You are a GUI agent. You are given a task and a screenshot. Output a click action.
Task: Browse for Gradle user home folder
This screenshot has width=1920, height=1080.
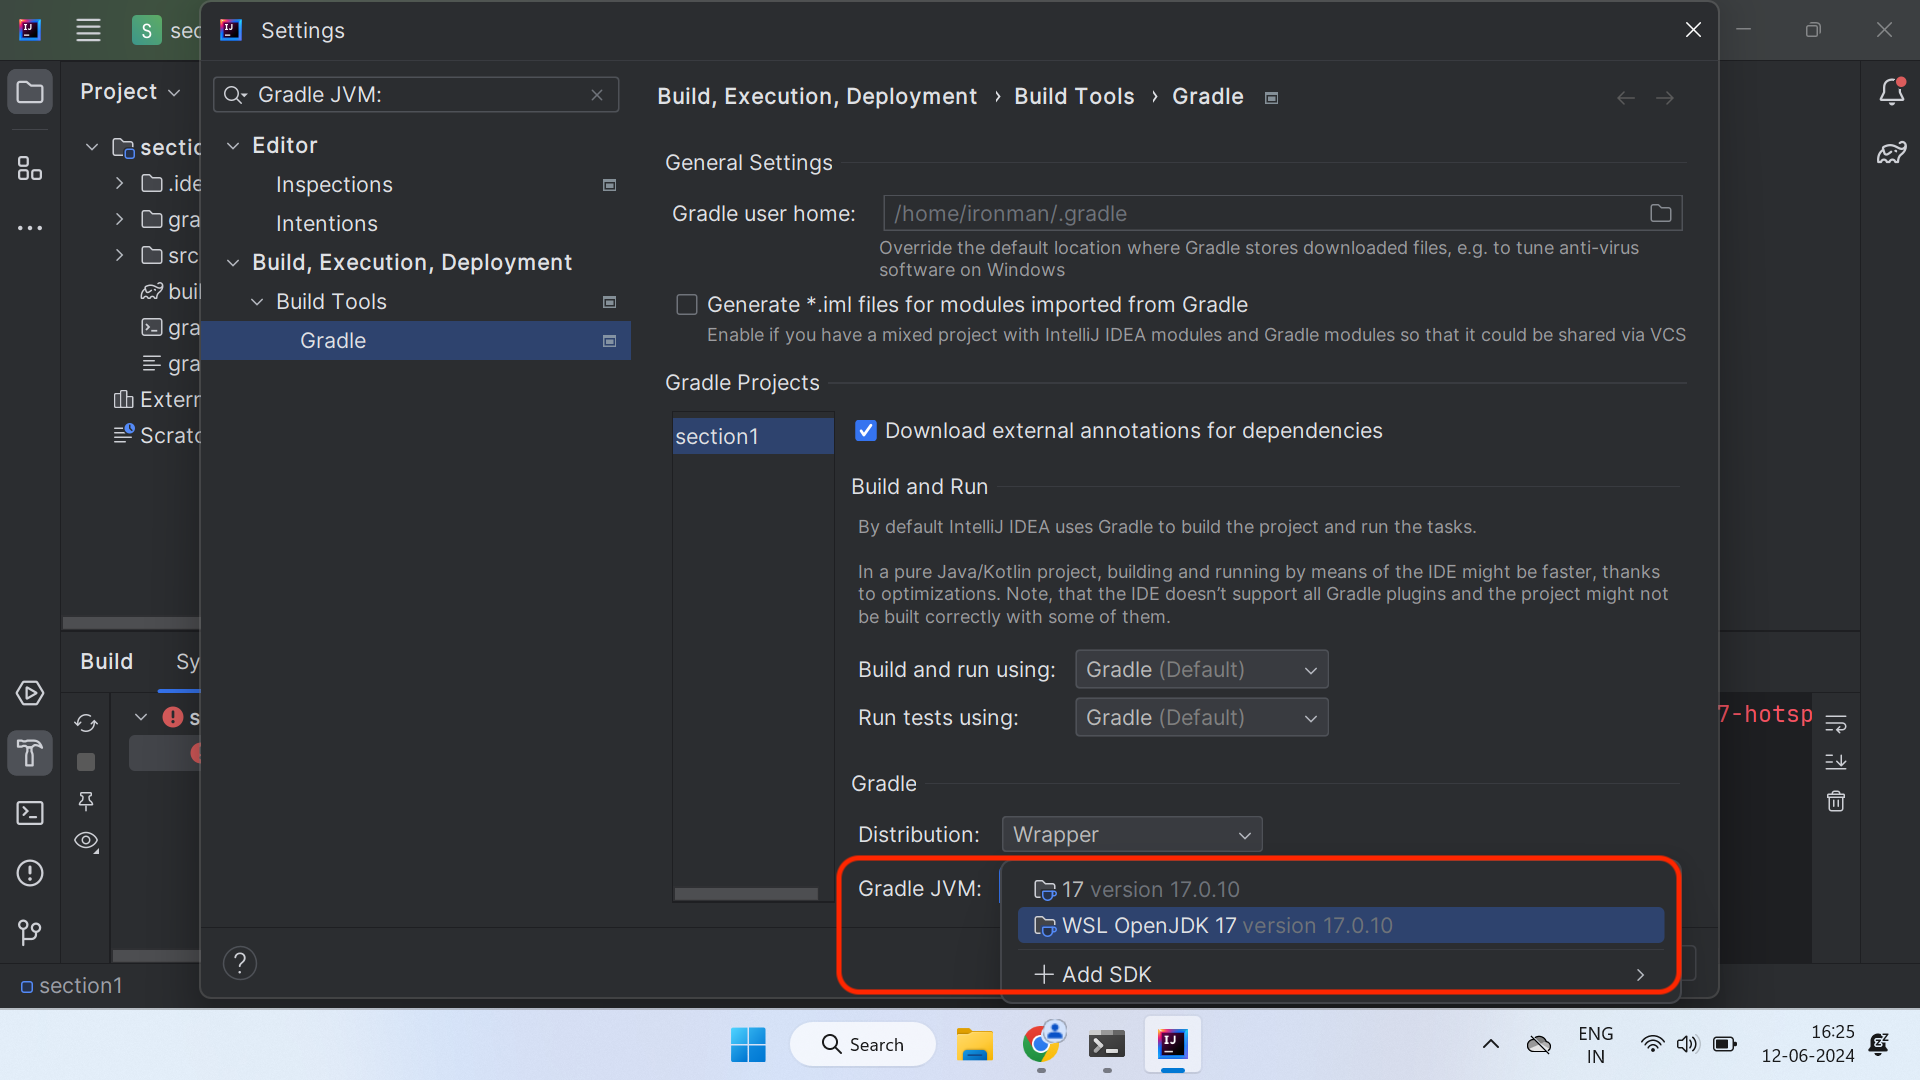click(x=1661, y=213)
